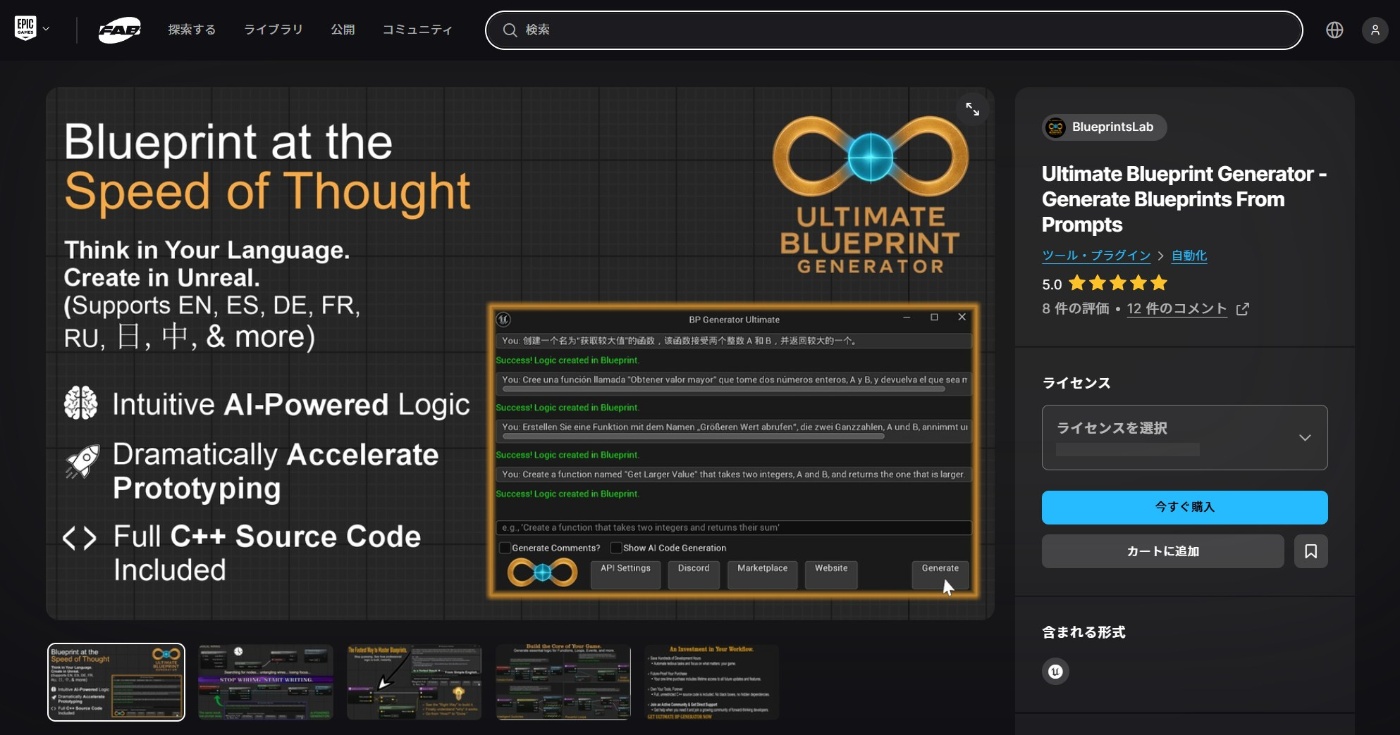Open the external link icon beside comments

(1242, 309)
